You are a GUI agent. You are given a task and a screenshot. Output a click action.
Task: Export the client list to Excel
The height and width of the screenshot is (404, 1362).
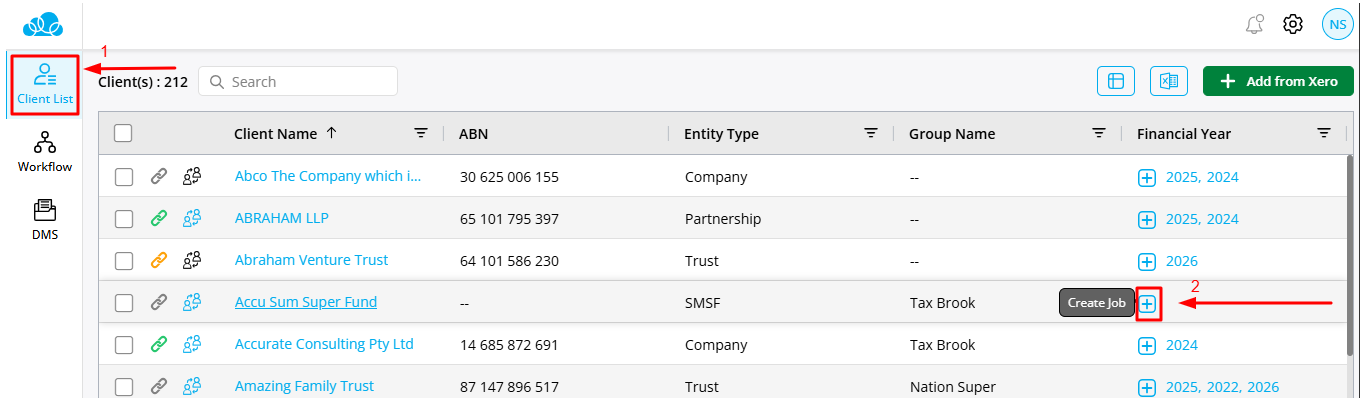point(1168,82)
